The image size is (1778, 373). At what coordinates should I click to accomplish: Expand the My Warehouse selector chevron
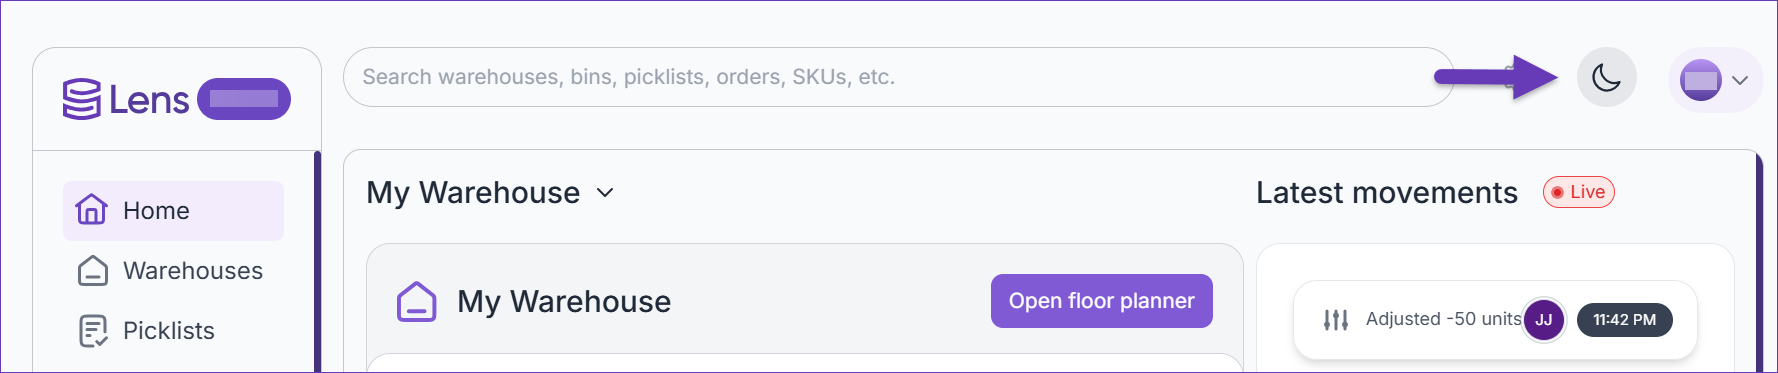(605, 192)
